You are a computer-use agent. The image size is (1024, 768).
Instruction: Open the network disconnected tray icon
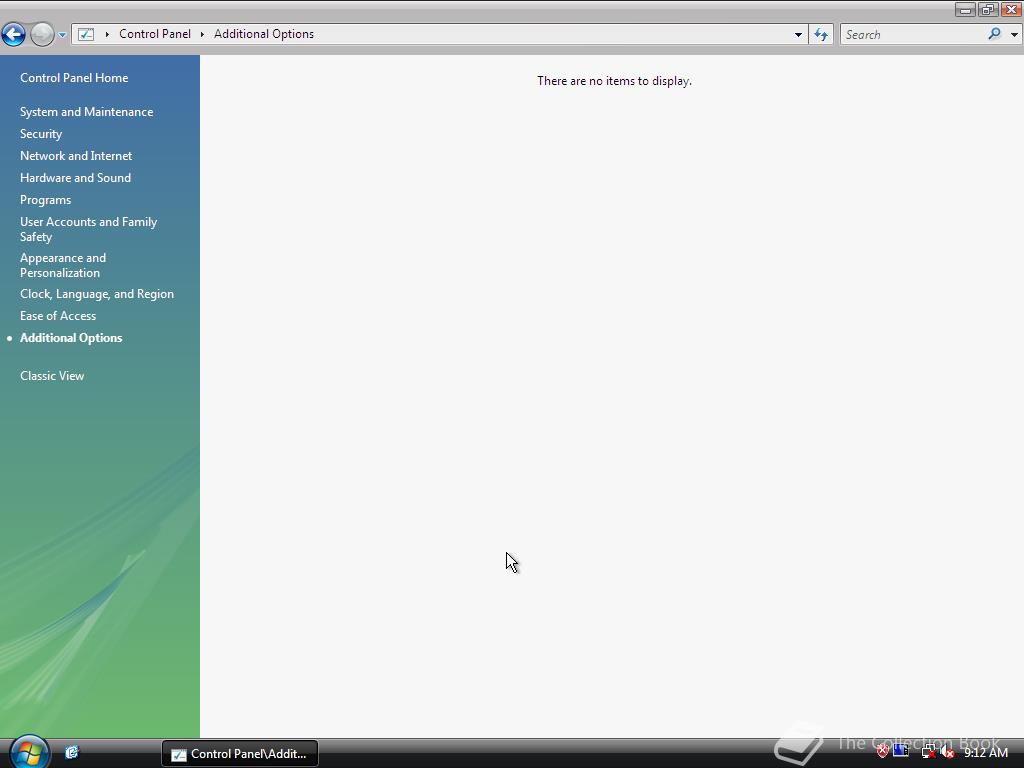pyautogui.click(x=928, y=752)
